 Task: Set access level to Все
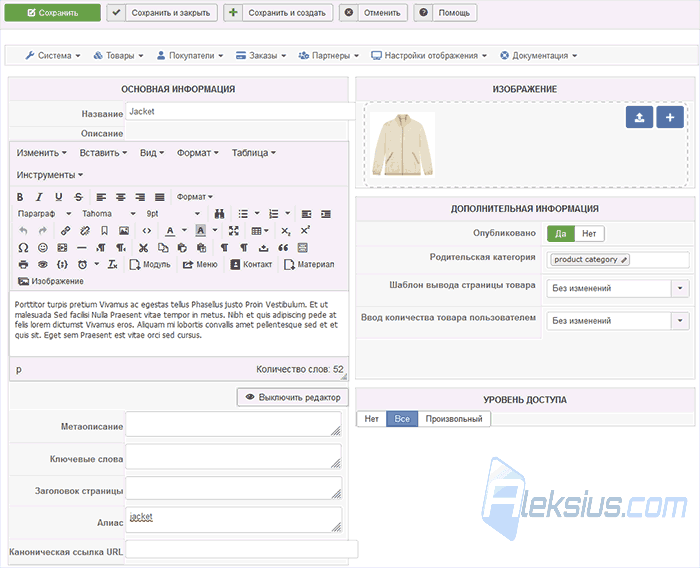click(402, 419)
